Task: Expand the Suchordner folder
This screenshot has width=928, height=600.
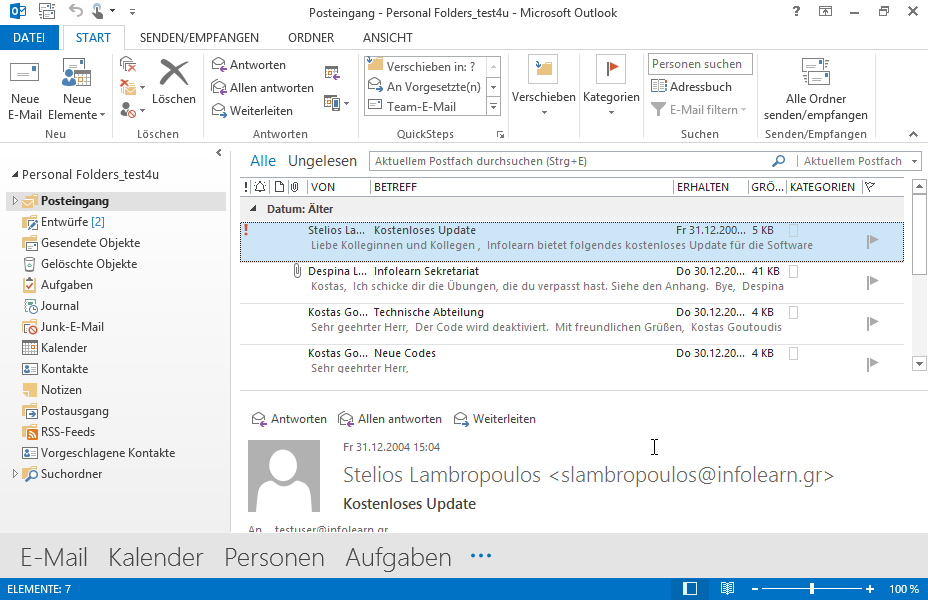Action: point(15,473)
